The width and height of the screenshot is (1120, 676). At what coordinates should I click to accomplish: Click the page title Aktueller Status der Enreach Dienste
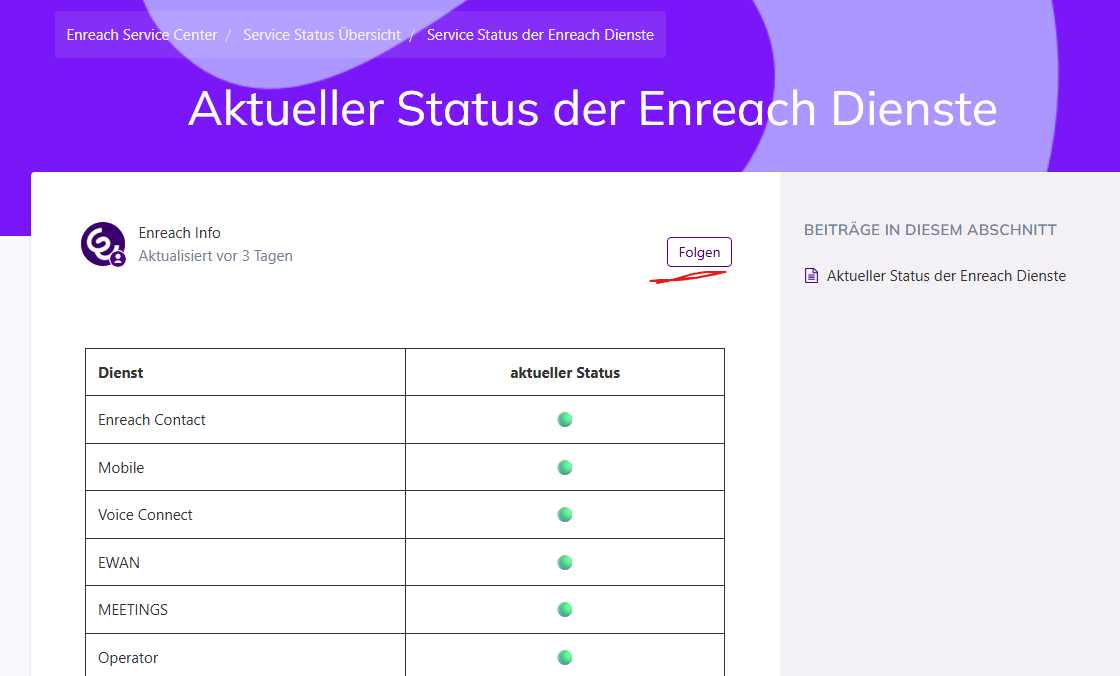[x=592, y=108]
